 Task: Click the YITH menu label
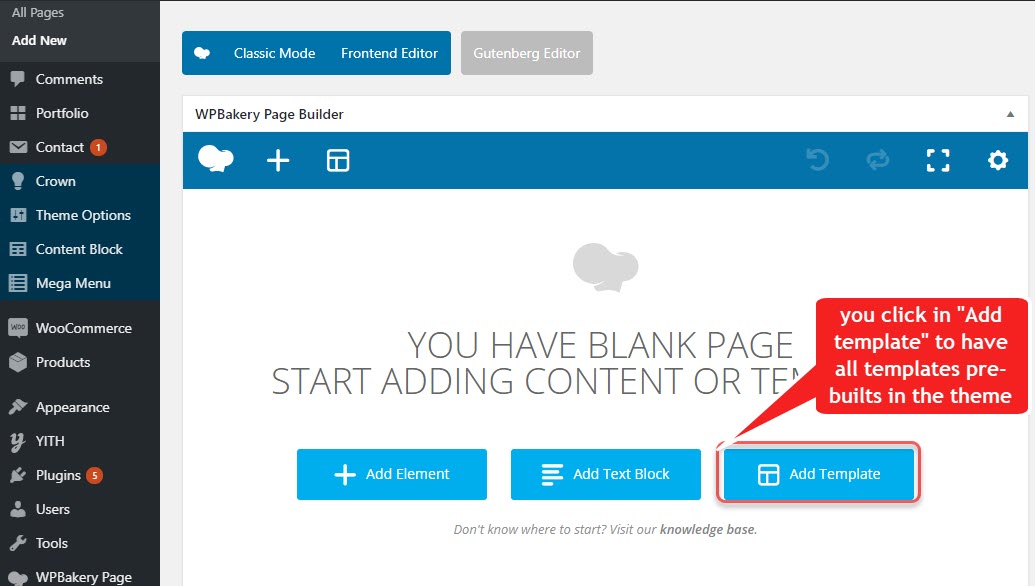tap(50, 441)
